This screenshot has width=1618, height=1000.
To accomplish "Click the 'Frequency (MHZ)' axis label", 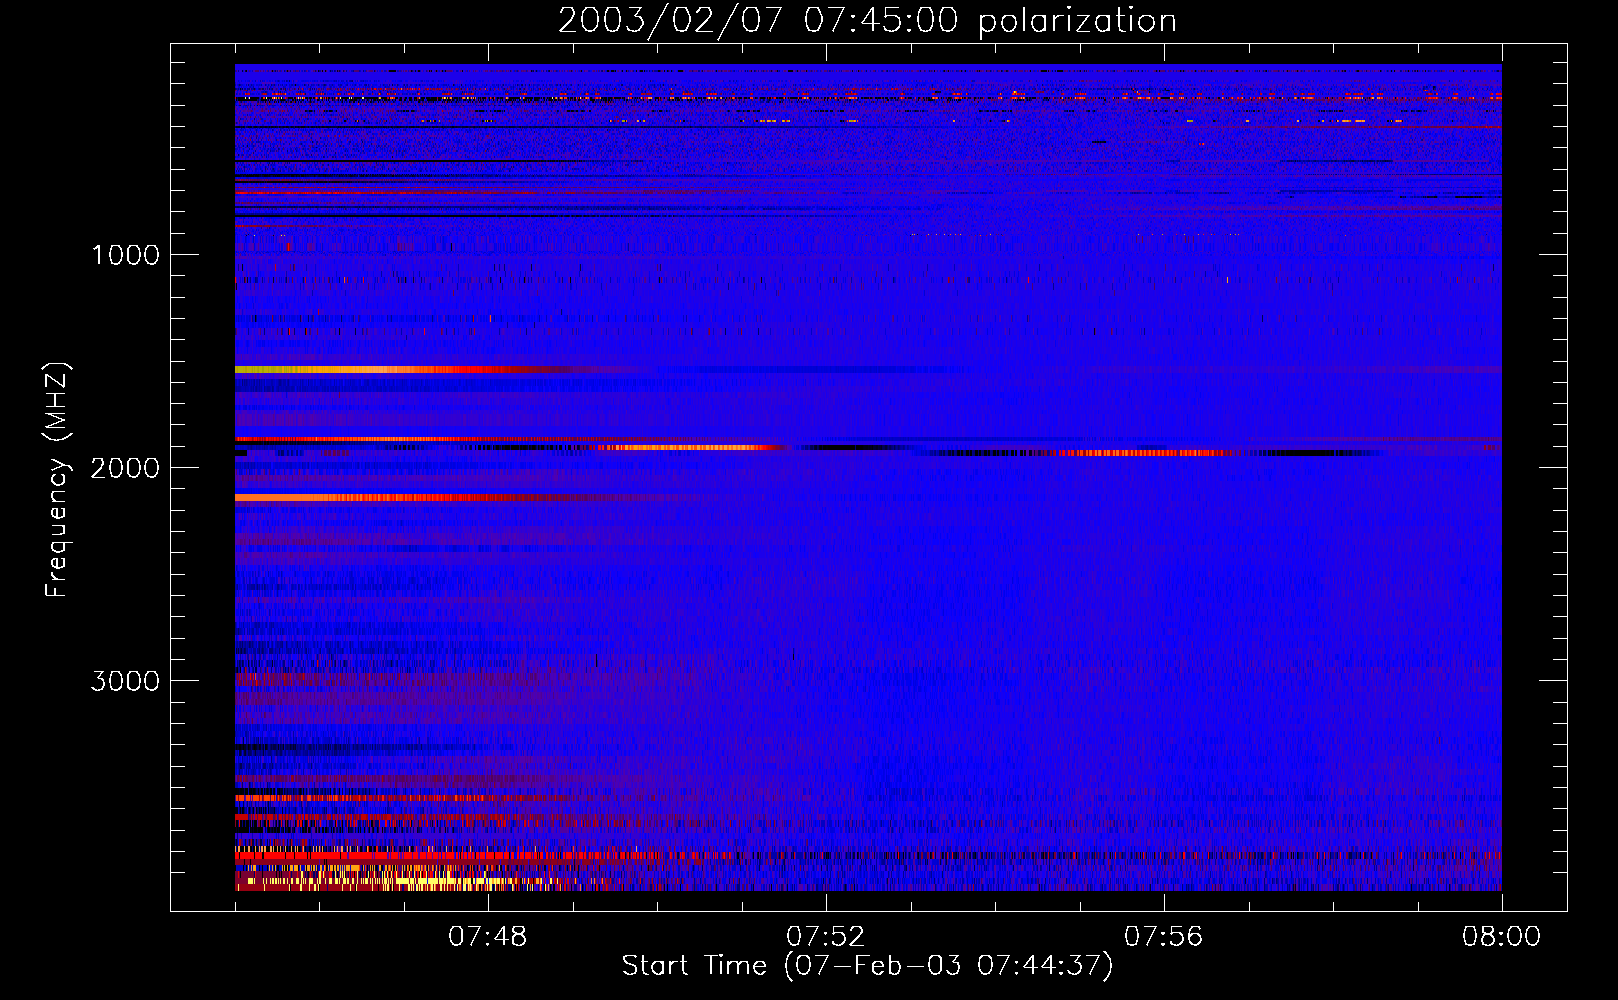I will 57,479.
